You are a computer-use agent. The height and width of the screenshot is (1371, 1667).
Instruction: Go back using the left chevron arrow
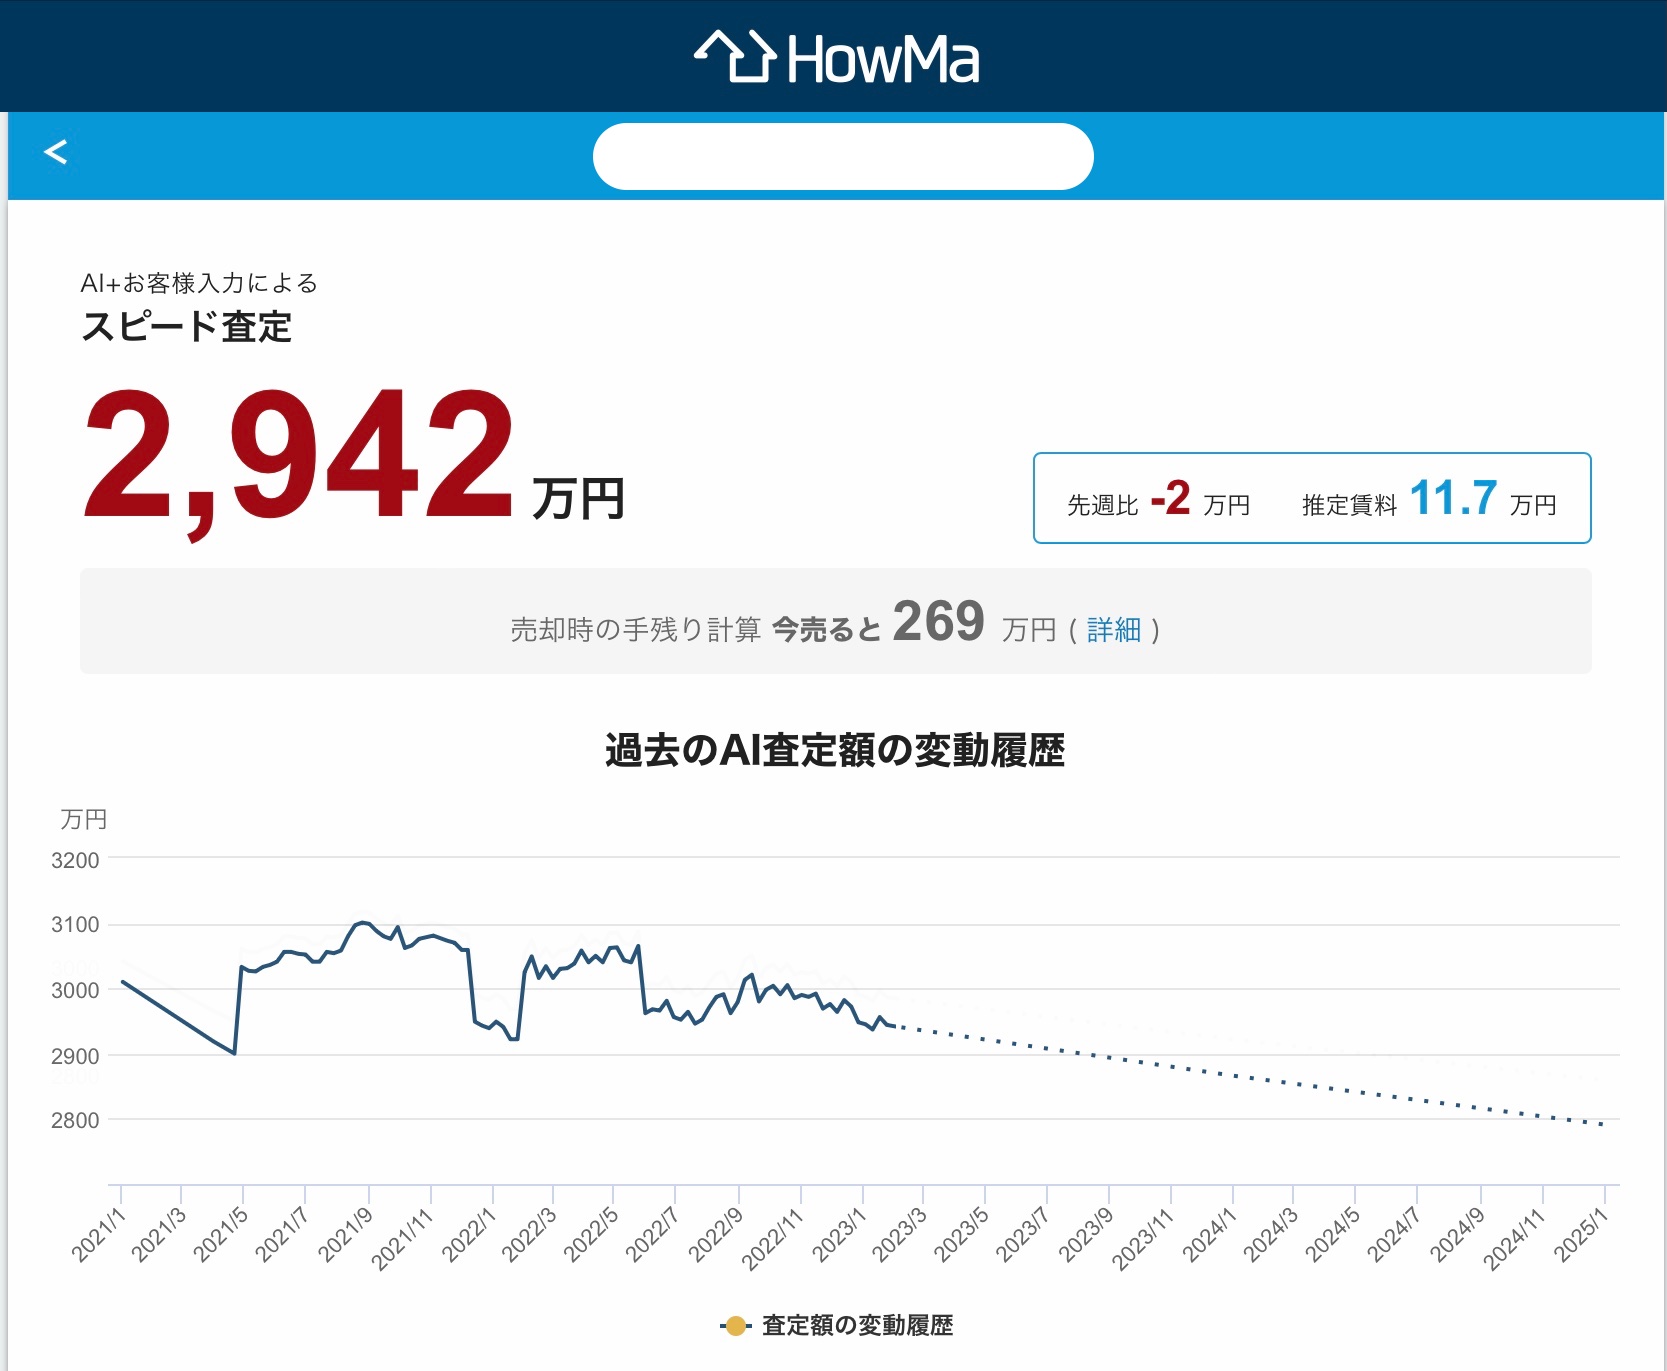[x=55, y=152]
